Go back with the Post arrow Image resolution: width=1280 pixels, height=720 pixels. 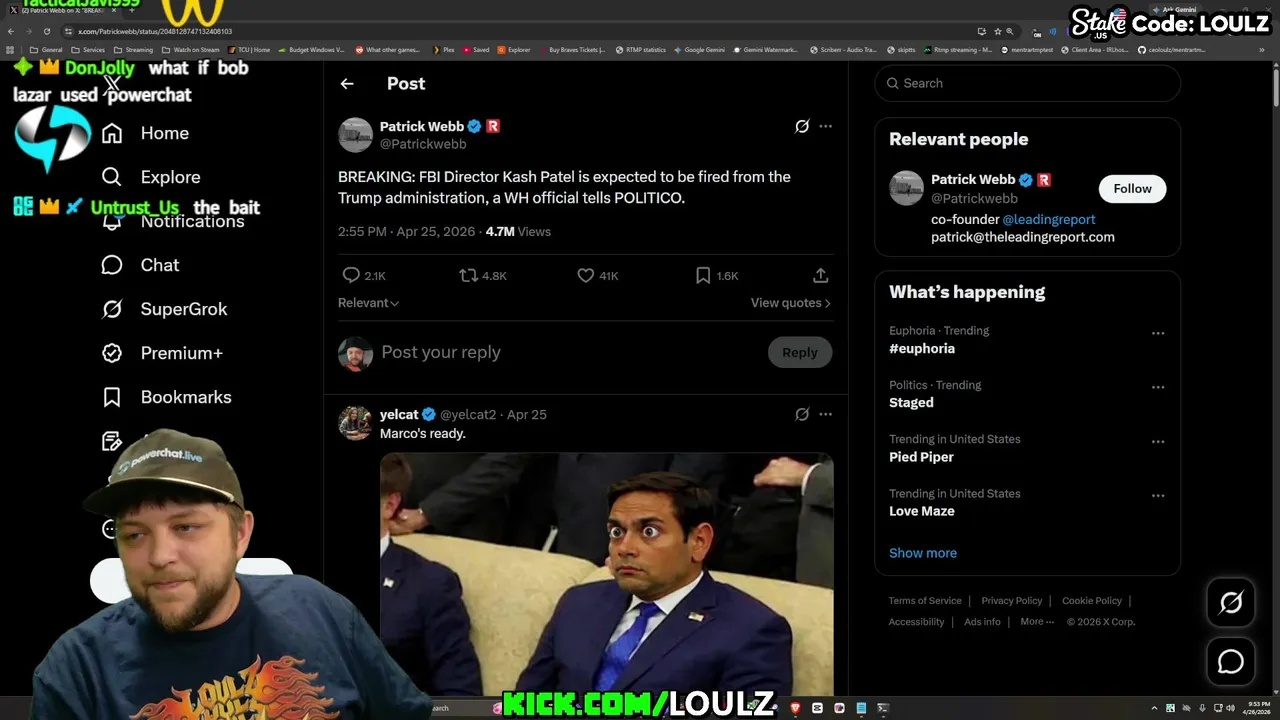(347, 84)
